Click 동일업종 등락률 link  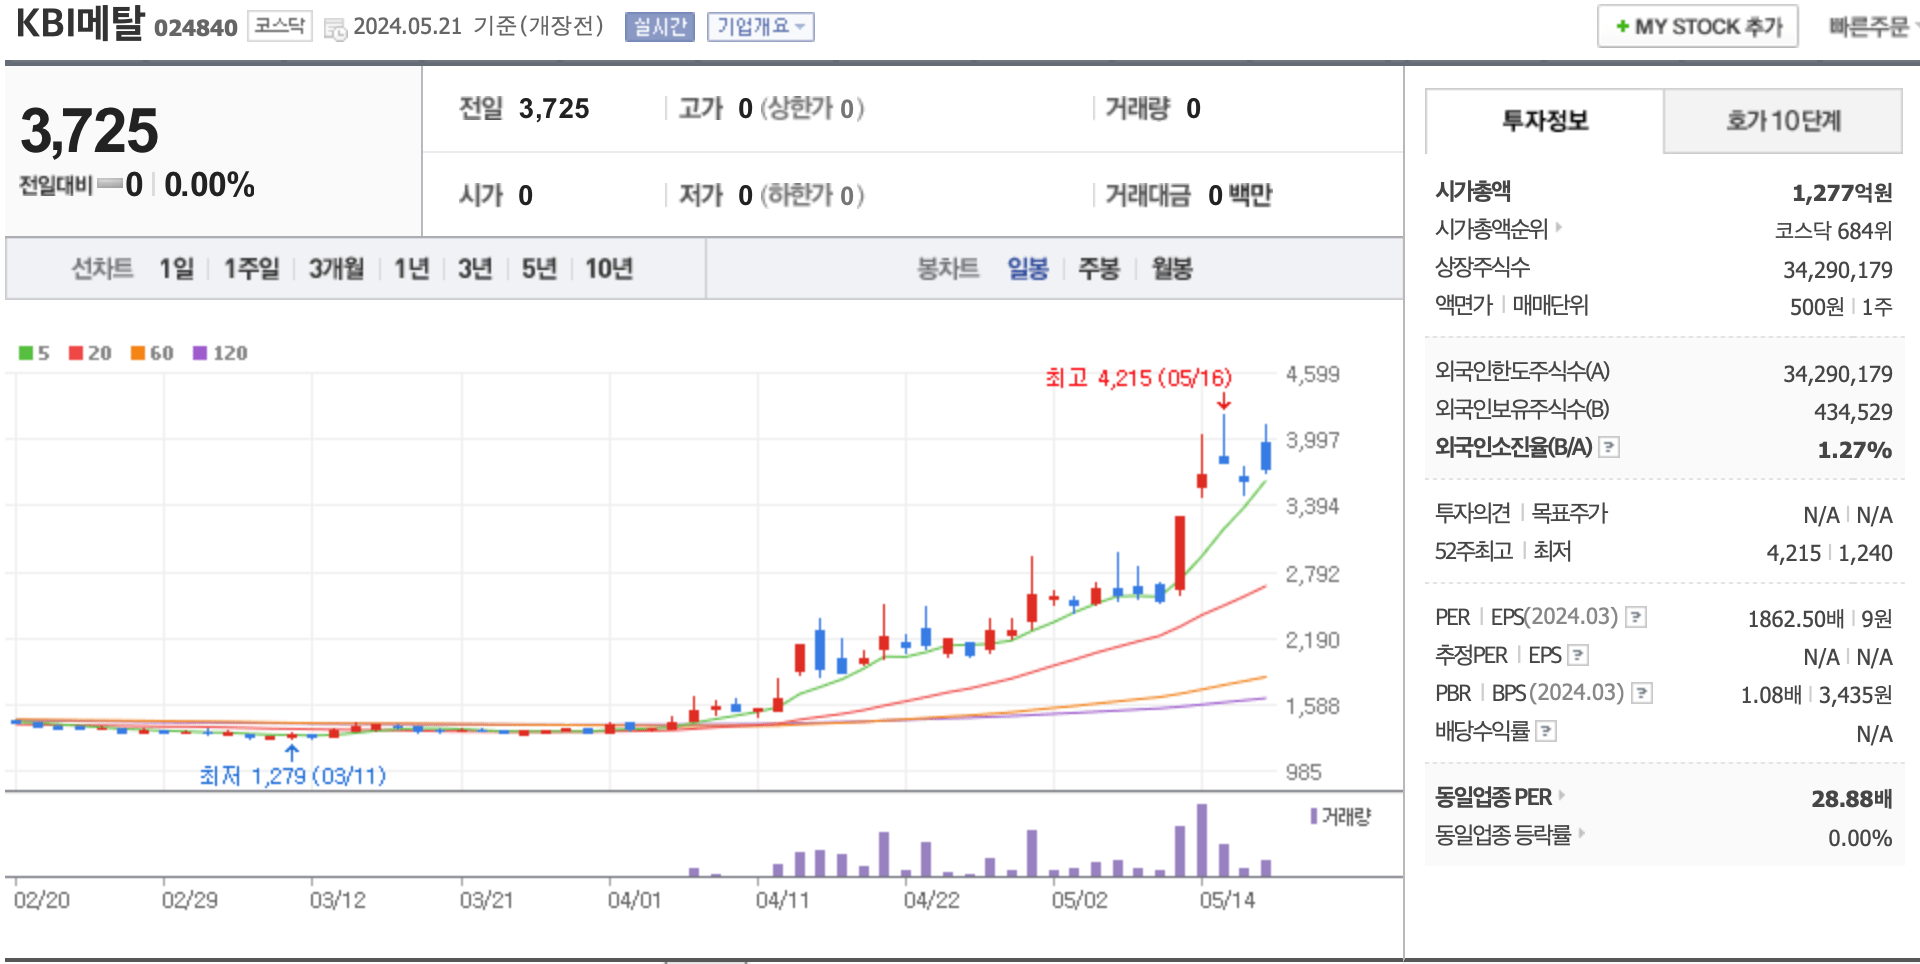[x=1503, y=834]
